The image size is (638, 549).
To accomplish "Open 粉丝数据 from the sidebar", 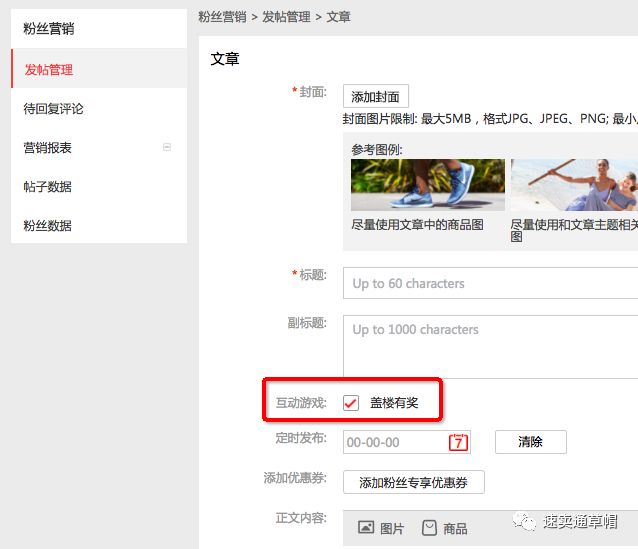I will (48, 226).
